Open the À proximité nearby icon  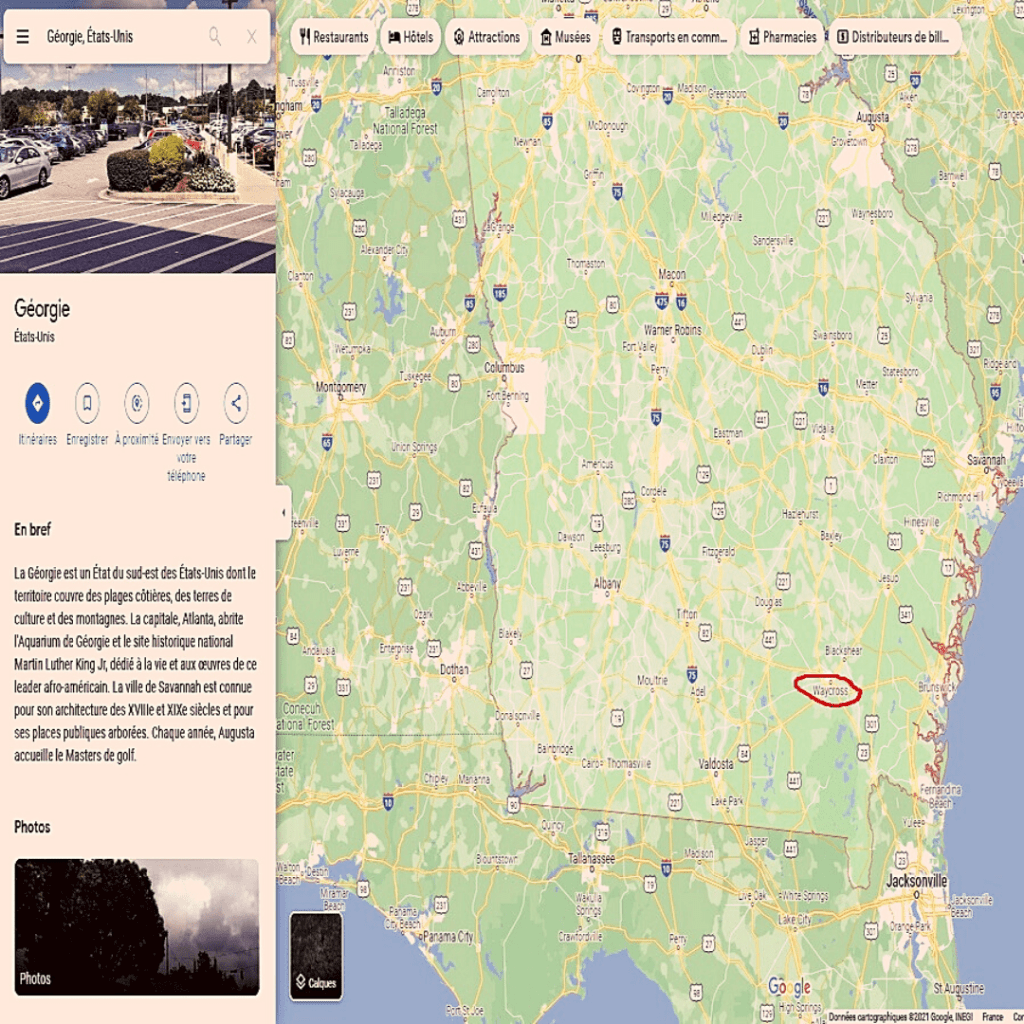pyautogui.click(x=136, y=403)
